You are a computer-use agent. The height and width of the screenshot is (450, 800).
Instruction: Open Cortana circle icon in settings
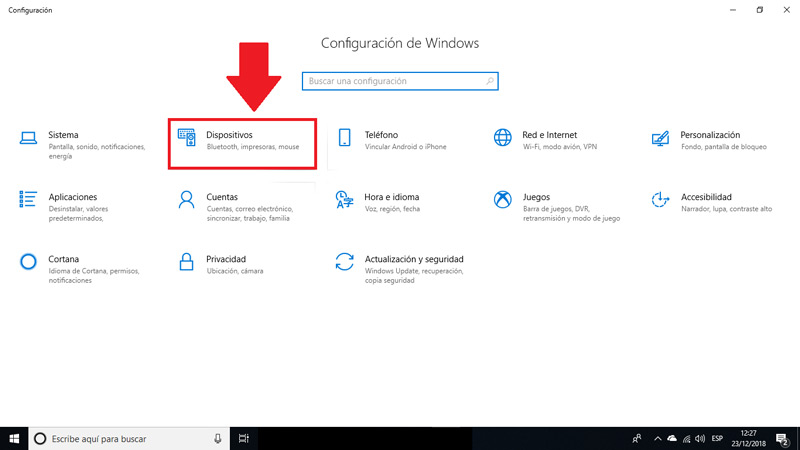point(28,262)
